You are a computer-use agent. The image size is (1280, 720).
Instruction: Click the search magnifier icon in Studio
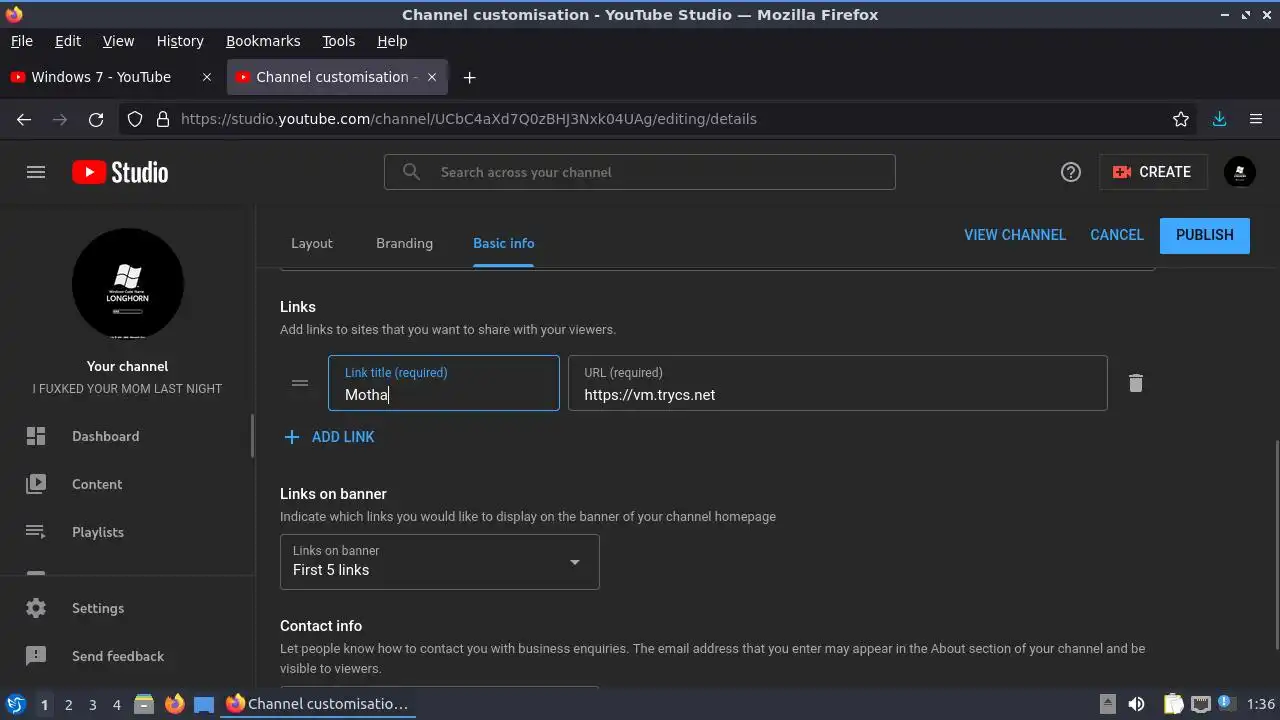pos(411,172)
